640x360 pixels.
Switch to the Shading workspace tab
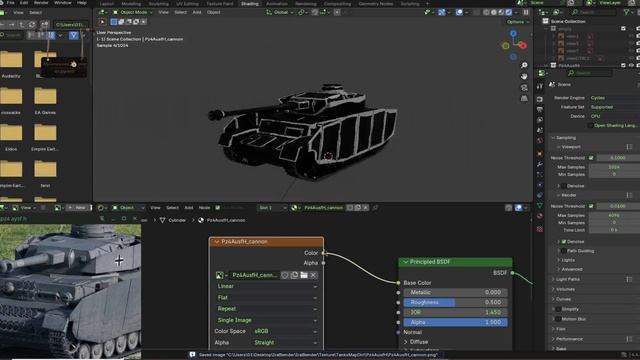point(249,3)
